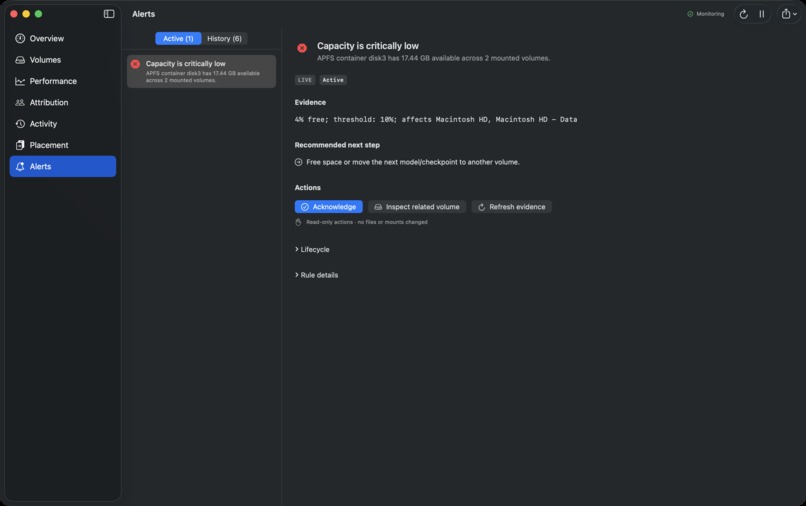Screen dimensions: 806x506
Task: Expand the Rule details section
Action: (317, 275)
